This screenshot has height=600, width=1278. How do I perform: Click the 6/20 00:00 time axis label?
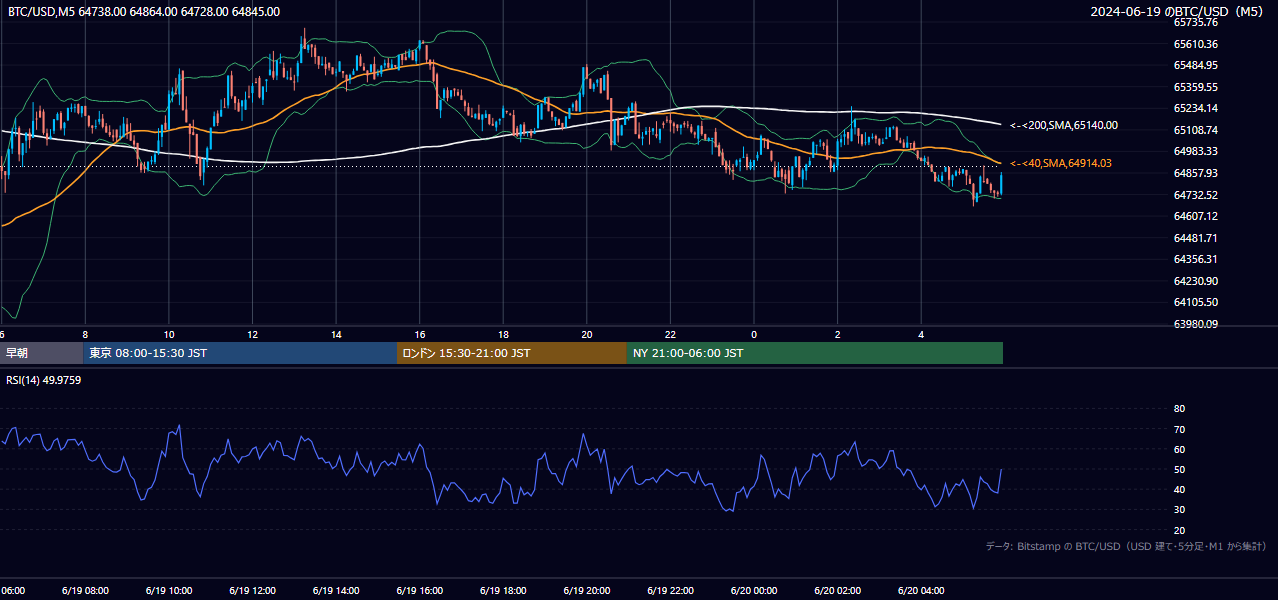pos(754,590)
